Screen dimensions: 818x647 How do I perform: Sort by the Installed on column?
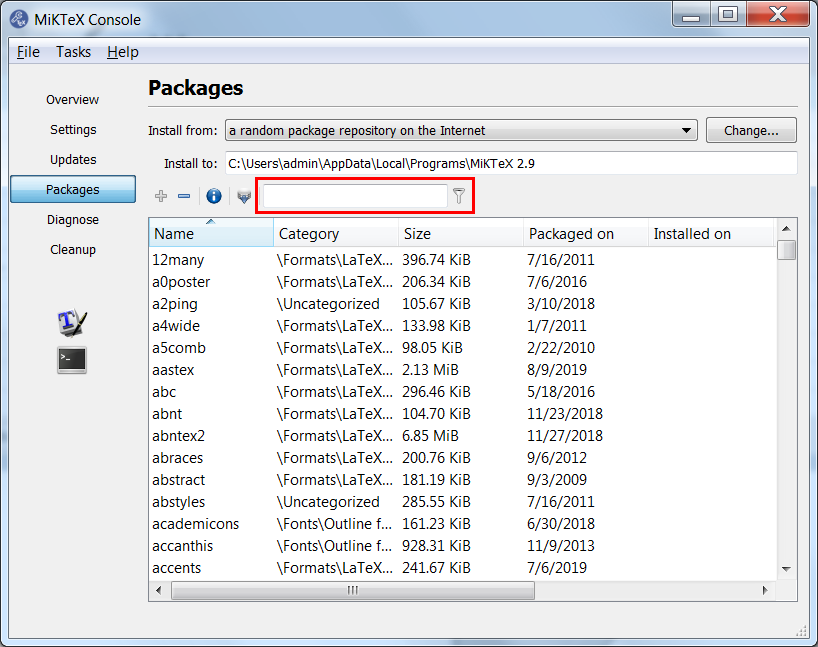pyautogui.click(x=711, y=233)
